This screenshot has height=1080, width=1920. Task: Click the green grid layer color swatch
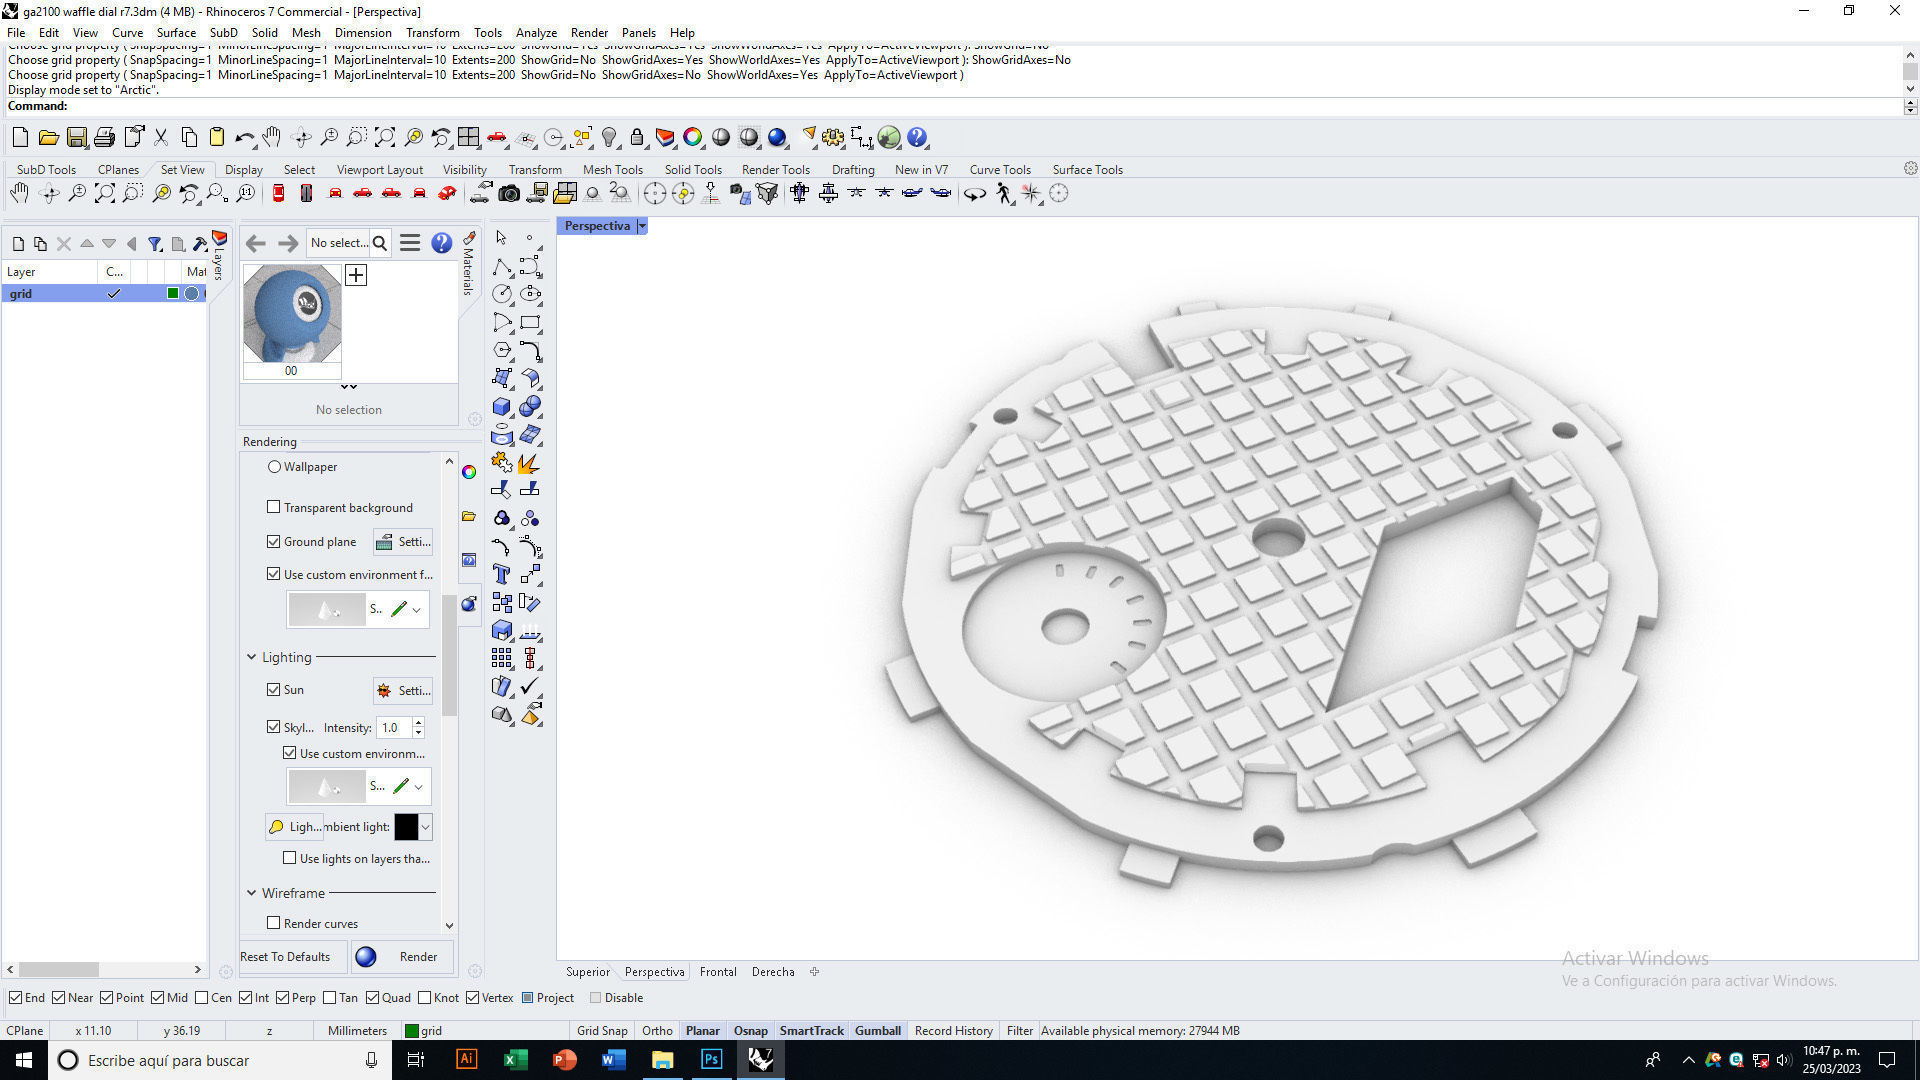coord(173,293)
